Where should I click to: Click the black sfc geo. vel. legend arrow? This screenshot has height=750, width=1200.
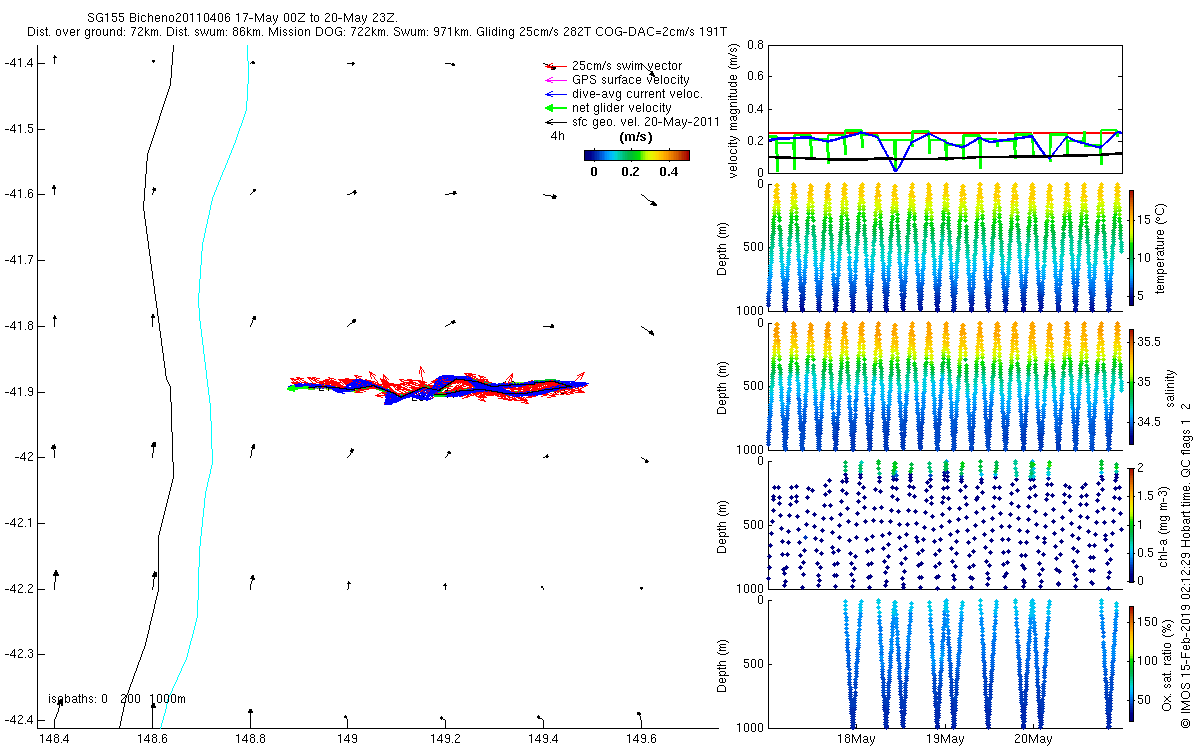pos(553,121)
